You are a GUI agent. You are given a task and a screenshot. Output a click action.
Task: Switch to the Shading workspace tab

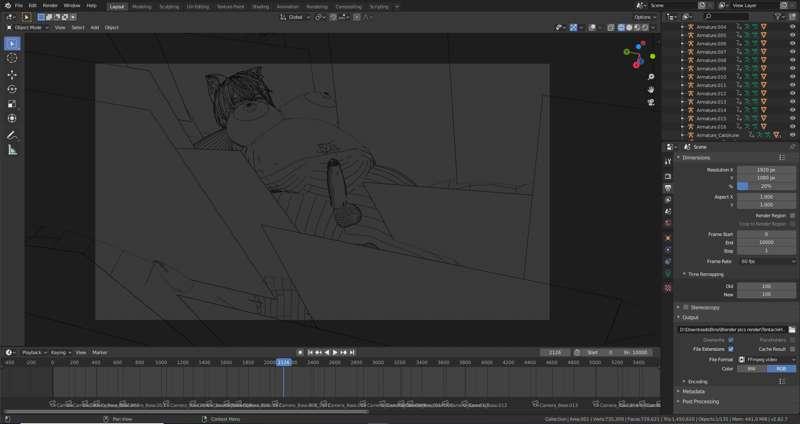[260, 7]
